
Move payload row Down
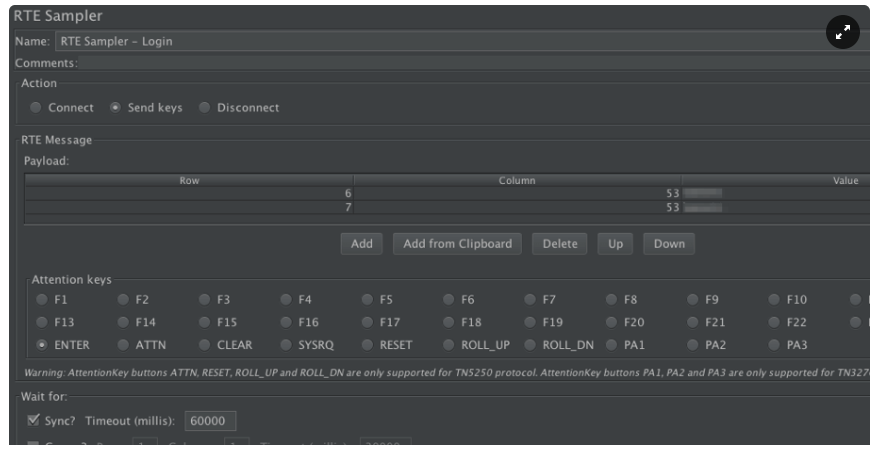coord(669,244)
